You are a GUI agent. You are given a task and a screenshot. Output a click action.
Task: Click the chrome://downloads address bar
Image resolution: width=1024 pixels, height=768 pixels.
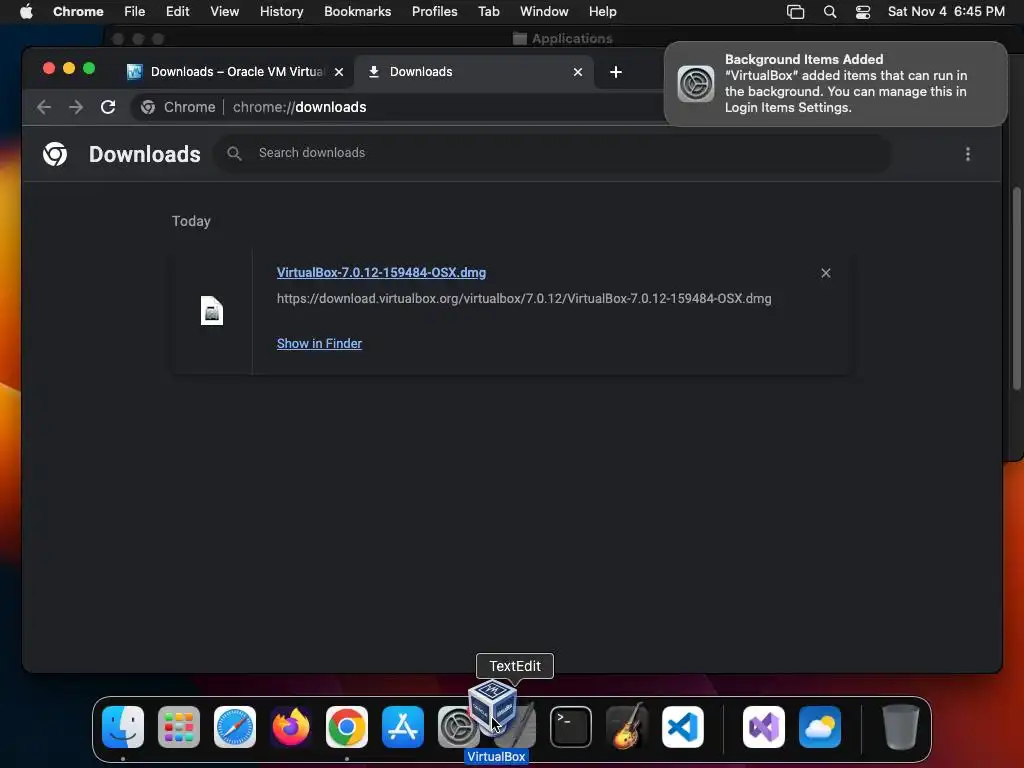[398, 107]
